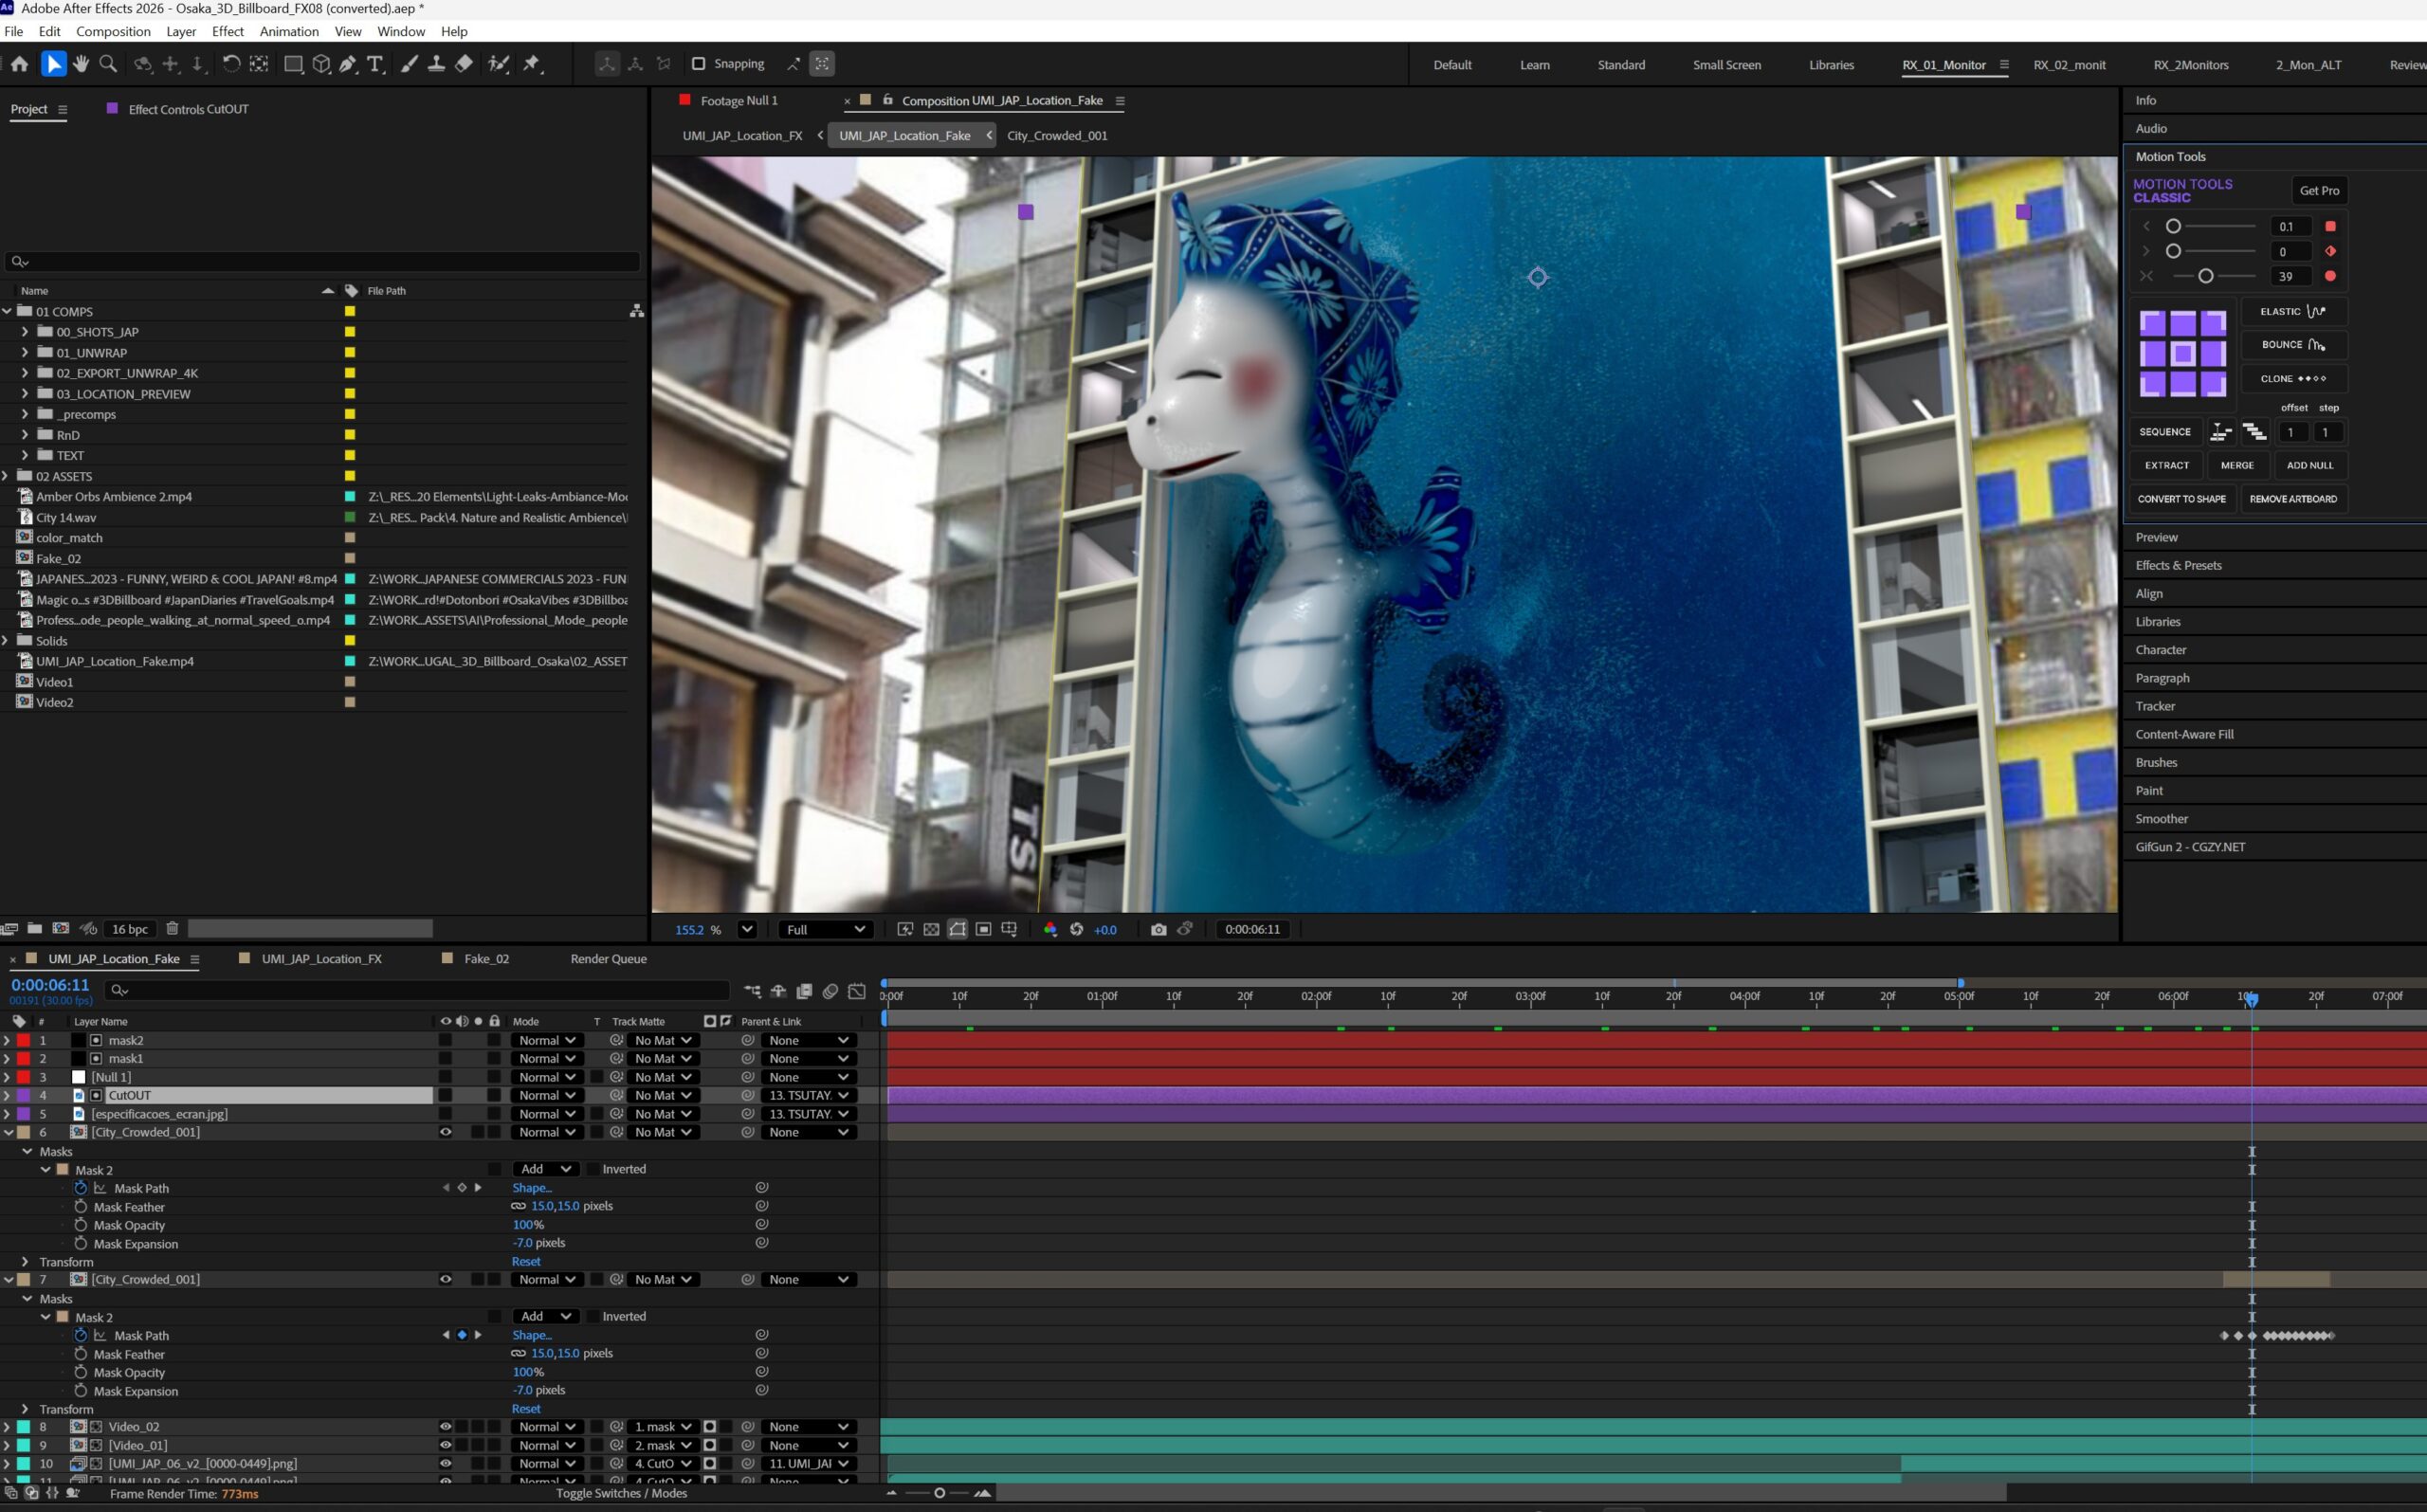
Task: Open magnification dropdown next to 155.2%
Action: coord(746,929)
